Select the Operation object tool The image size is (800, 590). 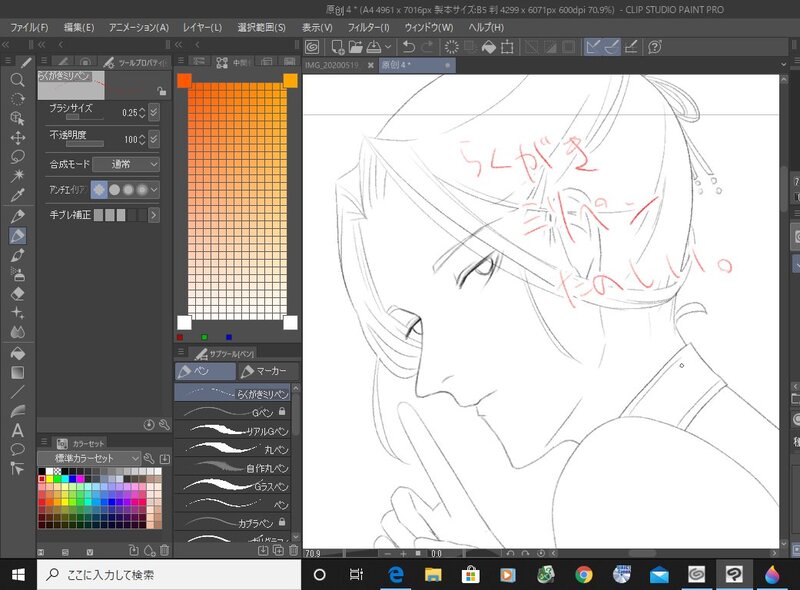tap(17, 118)
